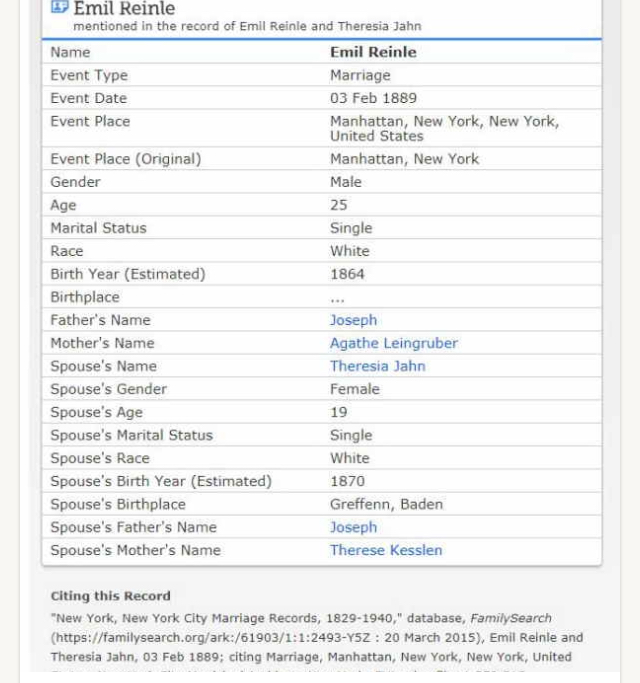640x683 pixels.
Task: Open the spouse's father Joseph link
Action: tap(353, 527)
